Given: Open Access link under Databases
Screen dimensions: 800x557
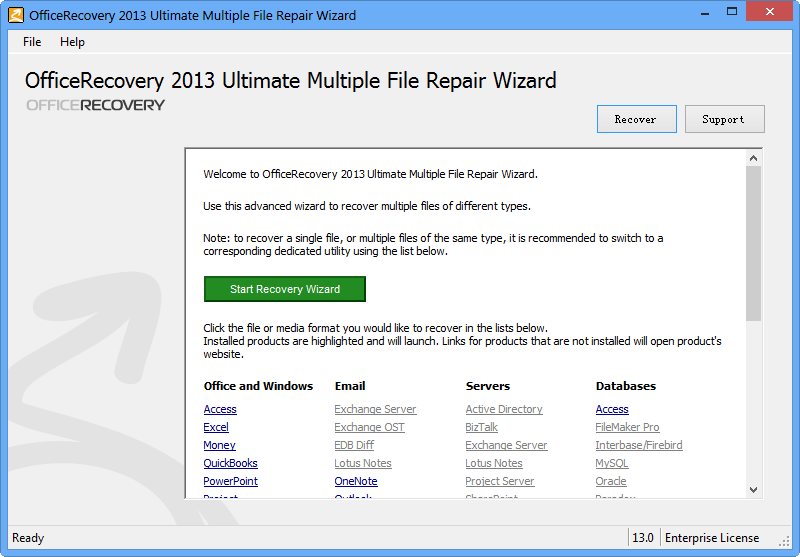Looking at the screenshot, I should point(612,409).
